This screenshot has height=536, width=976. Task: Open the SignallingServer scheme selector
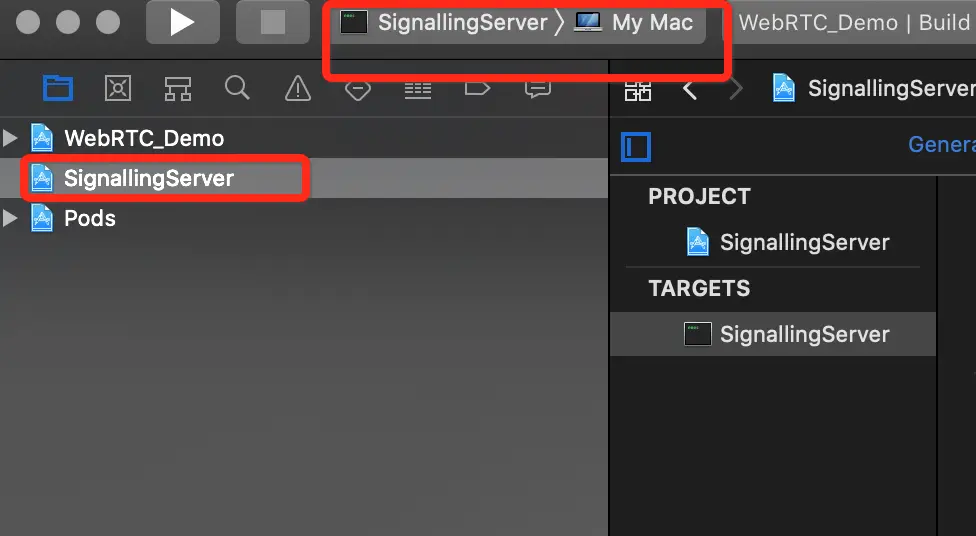pyautogui.click(x=444, y=22)
